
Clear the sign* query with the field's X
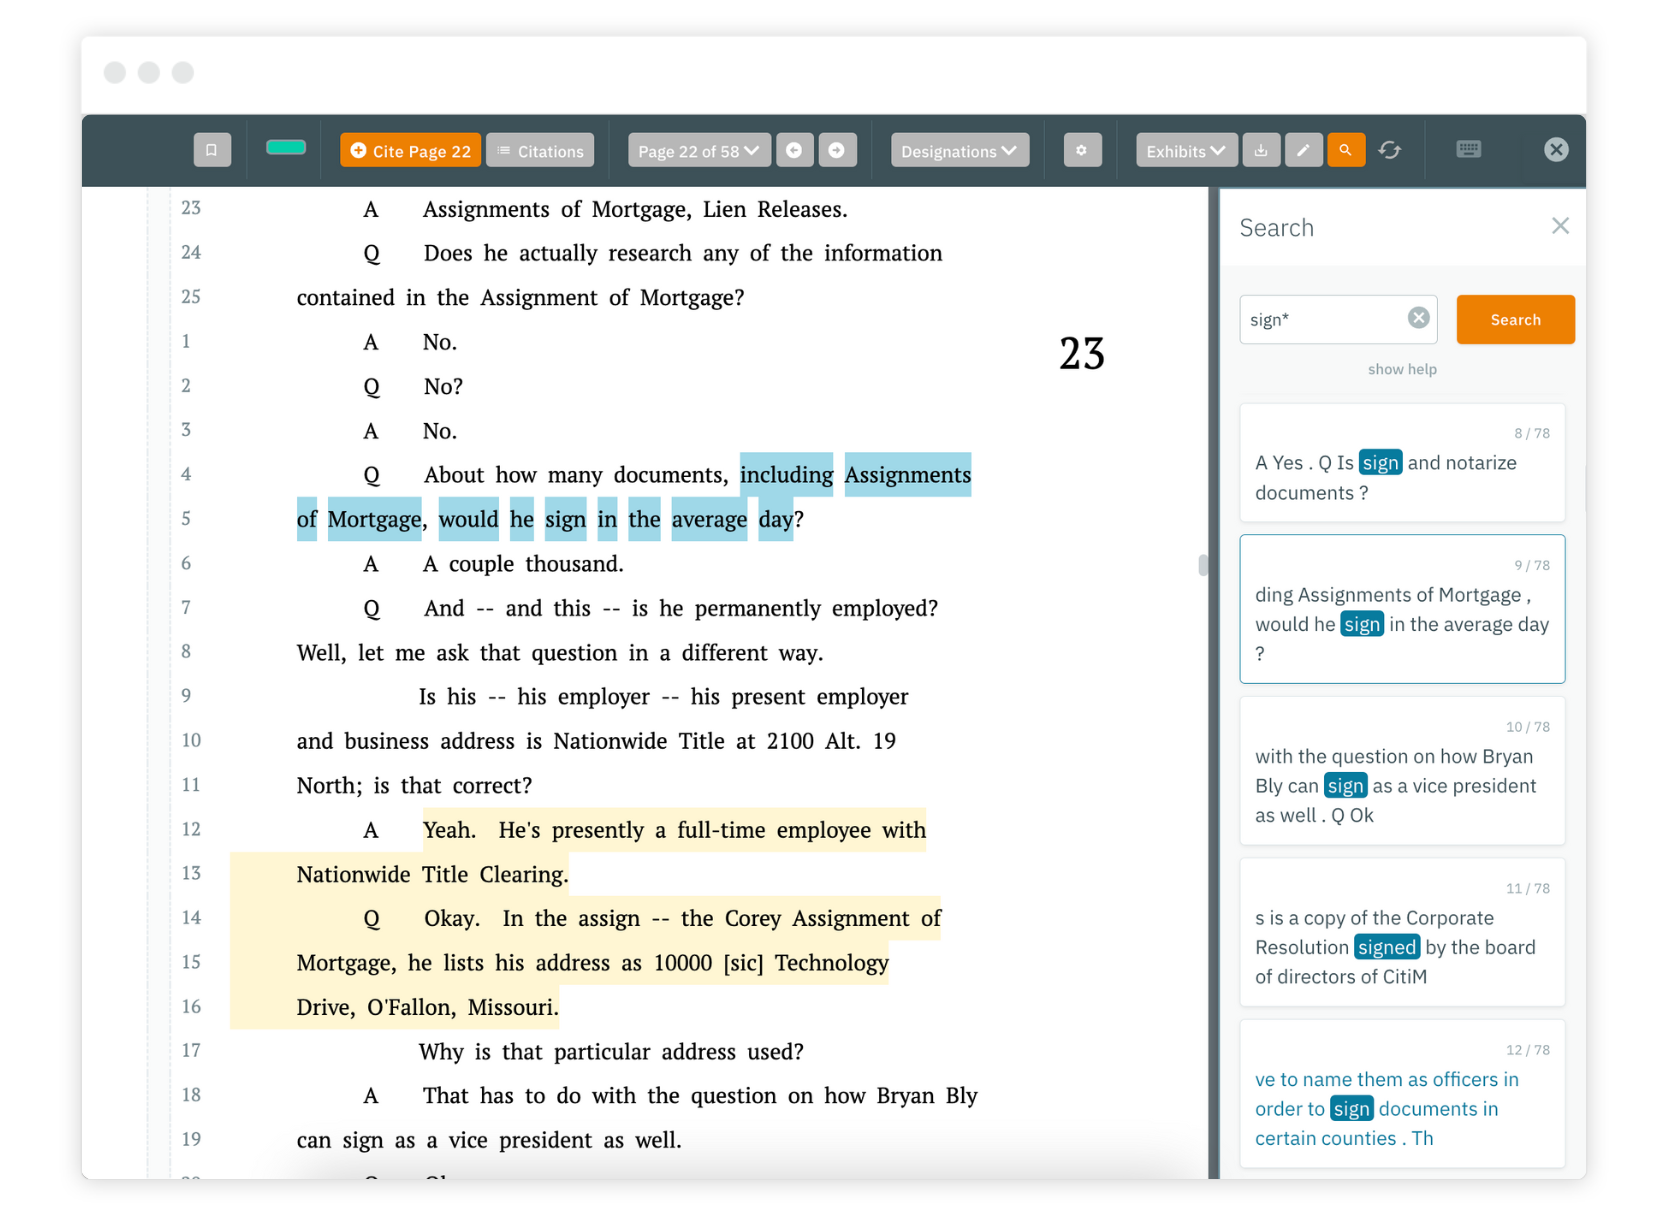click(1417, 318)
